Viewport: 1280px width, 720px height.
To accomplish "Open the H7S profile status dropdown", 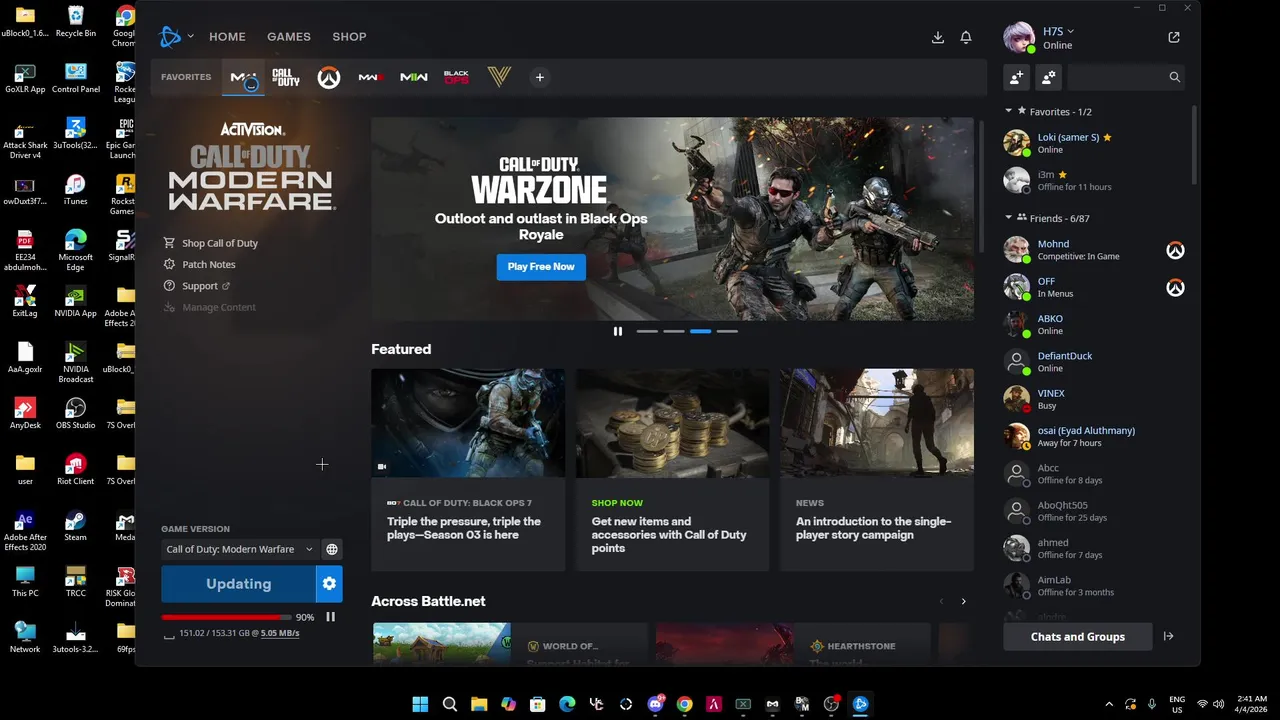I will tap(1058, 31).
